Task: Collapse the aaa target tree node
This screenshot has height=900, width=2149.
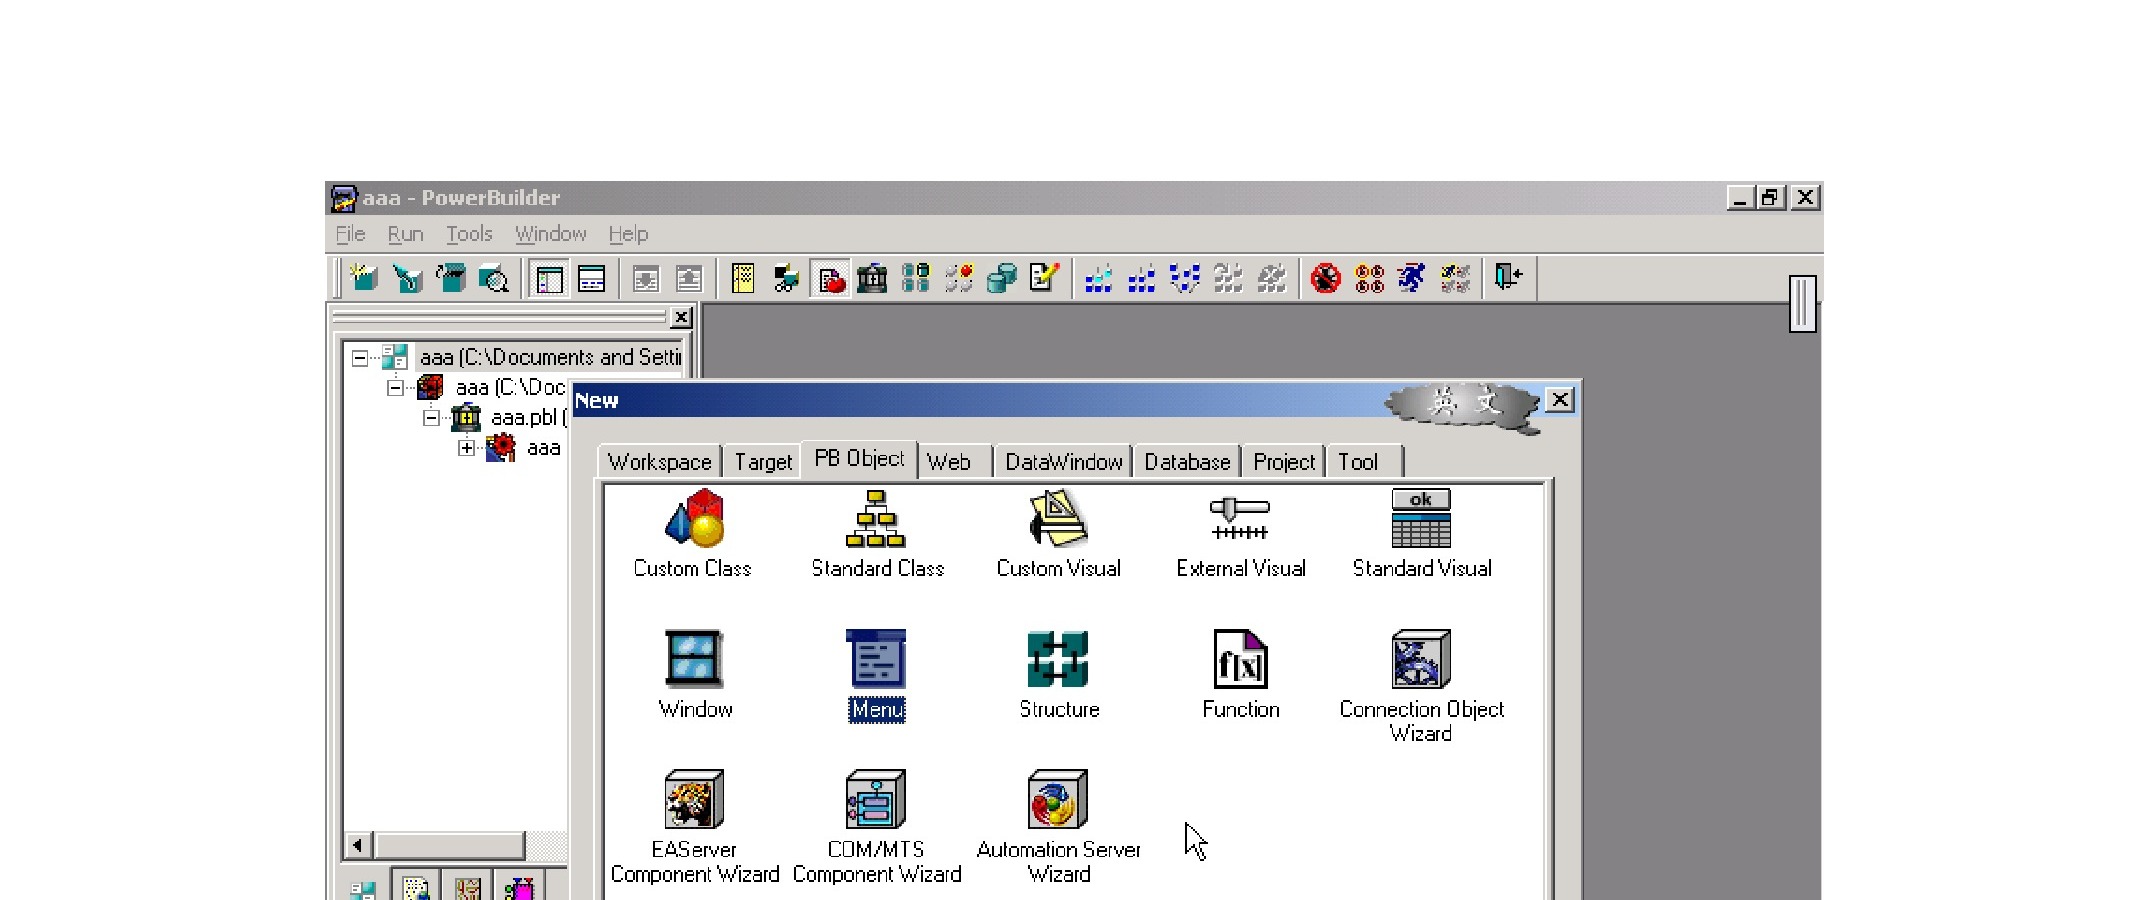Action: [x=396, y=388]
